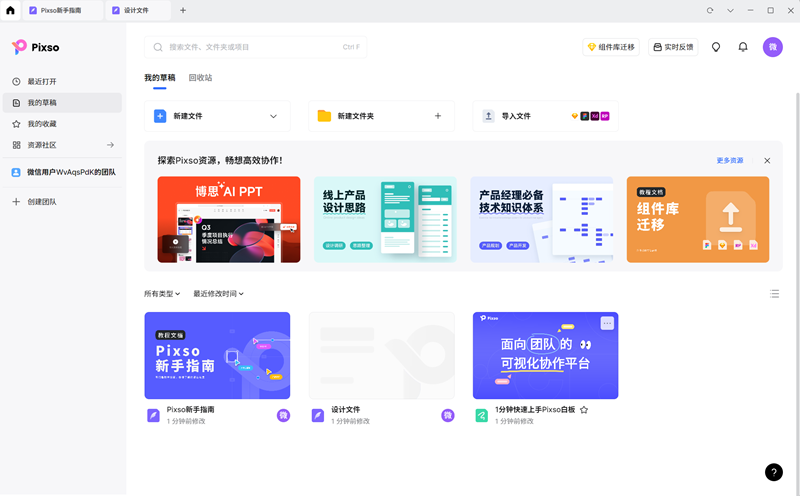Click the arrow next to 资源社区
Image resolution: width=800 pixels, height=496 pixels.
(110, 145)
